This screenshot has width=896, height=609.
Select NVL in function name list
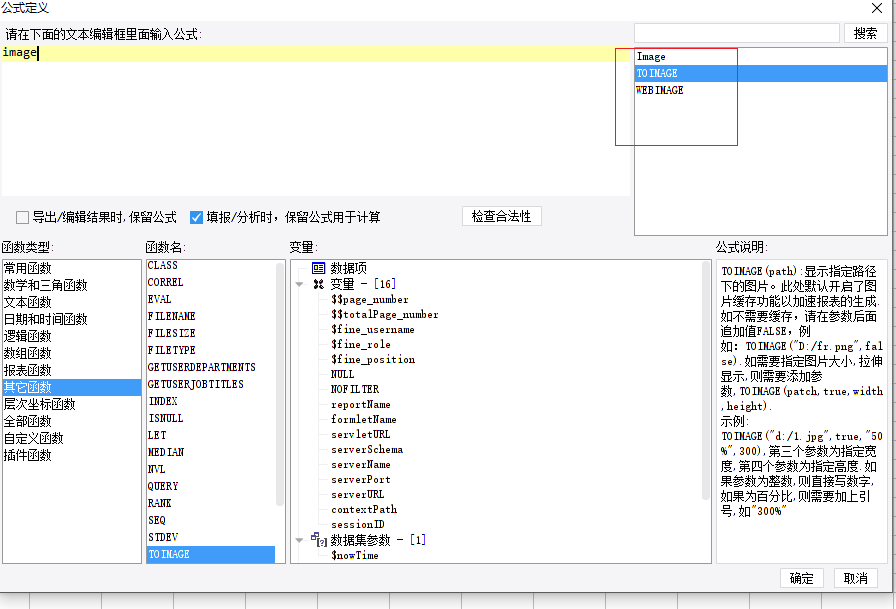coord(211,469)
